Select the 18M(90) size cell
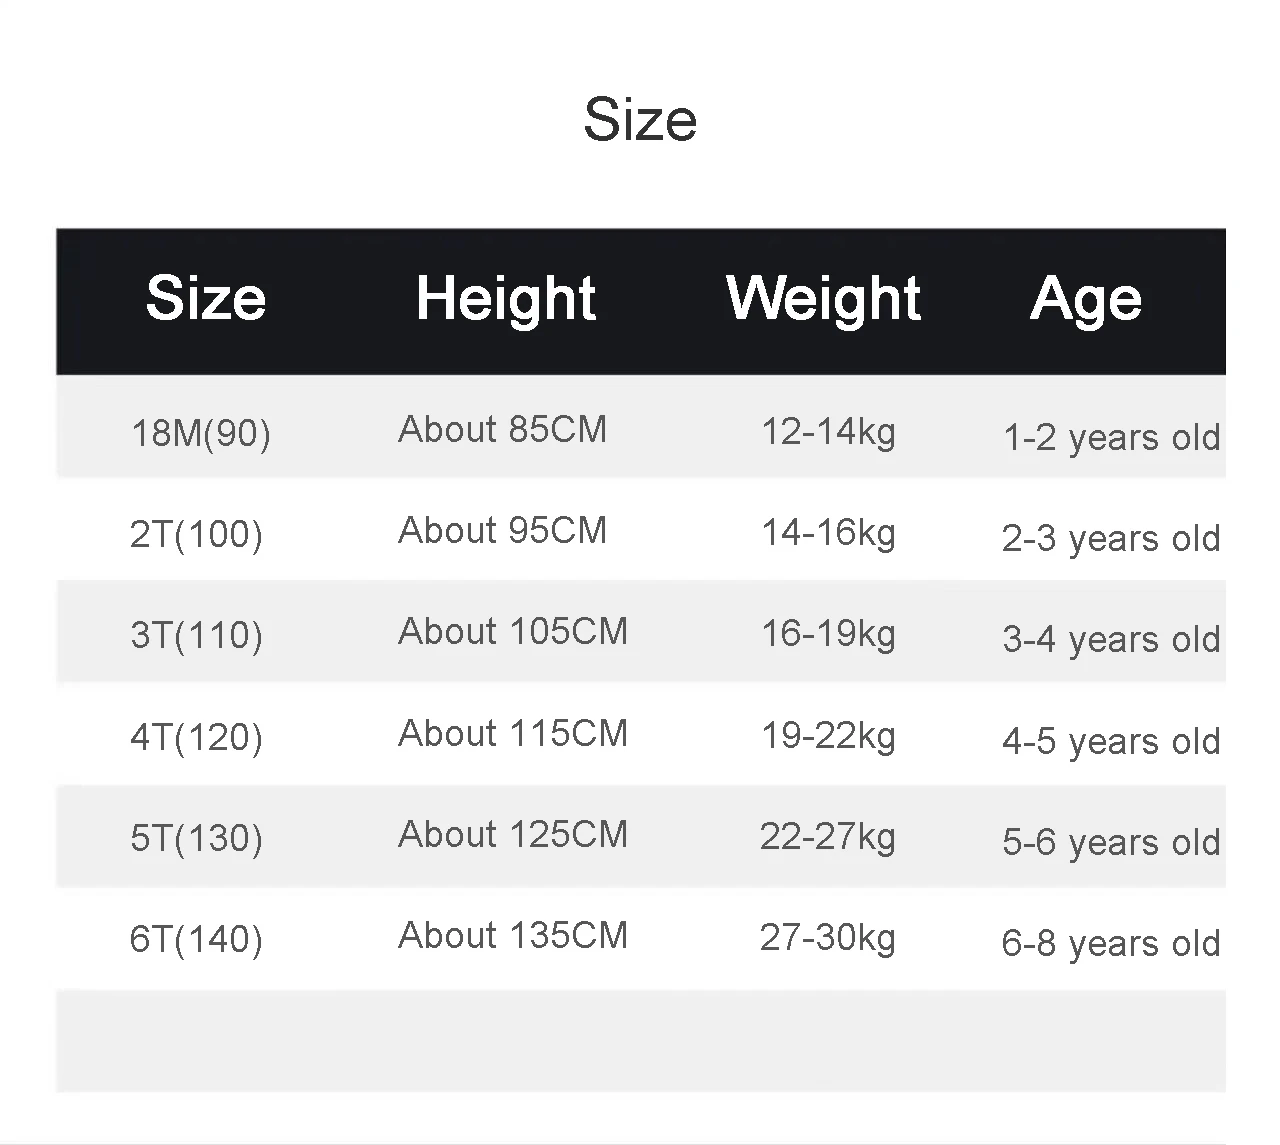Screen dimensions: 1280x1145 tap(201, 433)
